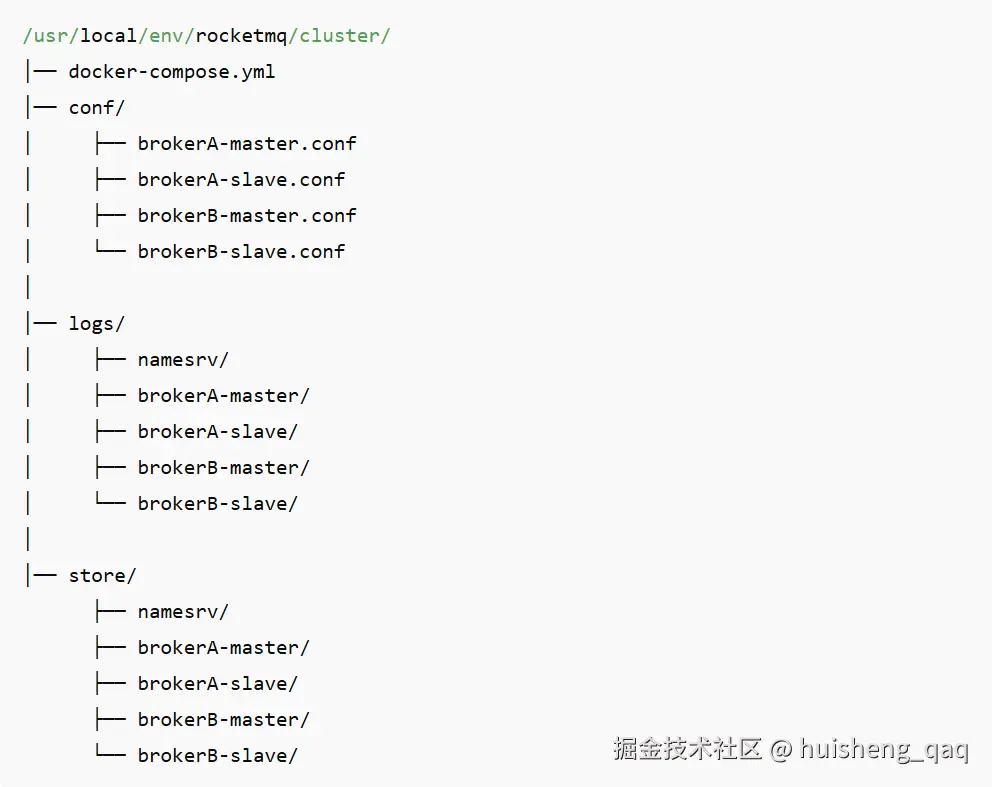The width and height of the screenshot is (992, 787).
Task: Click the logs/ directory entry
Action: point(96,324)
